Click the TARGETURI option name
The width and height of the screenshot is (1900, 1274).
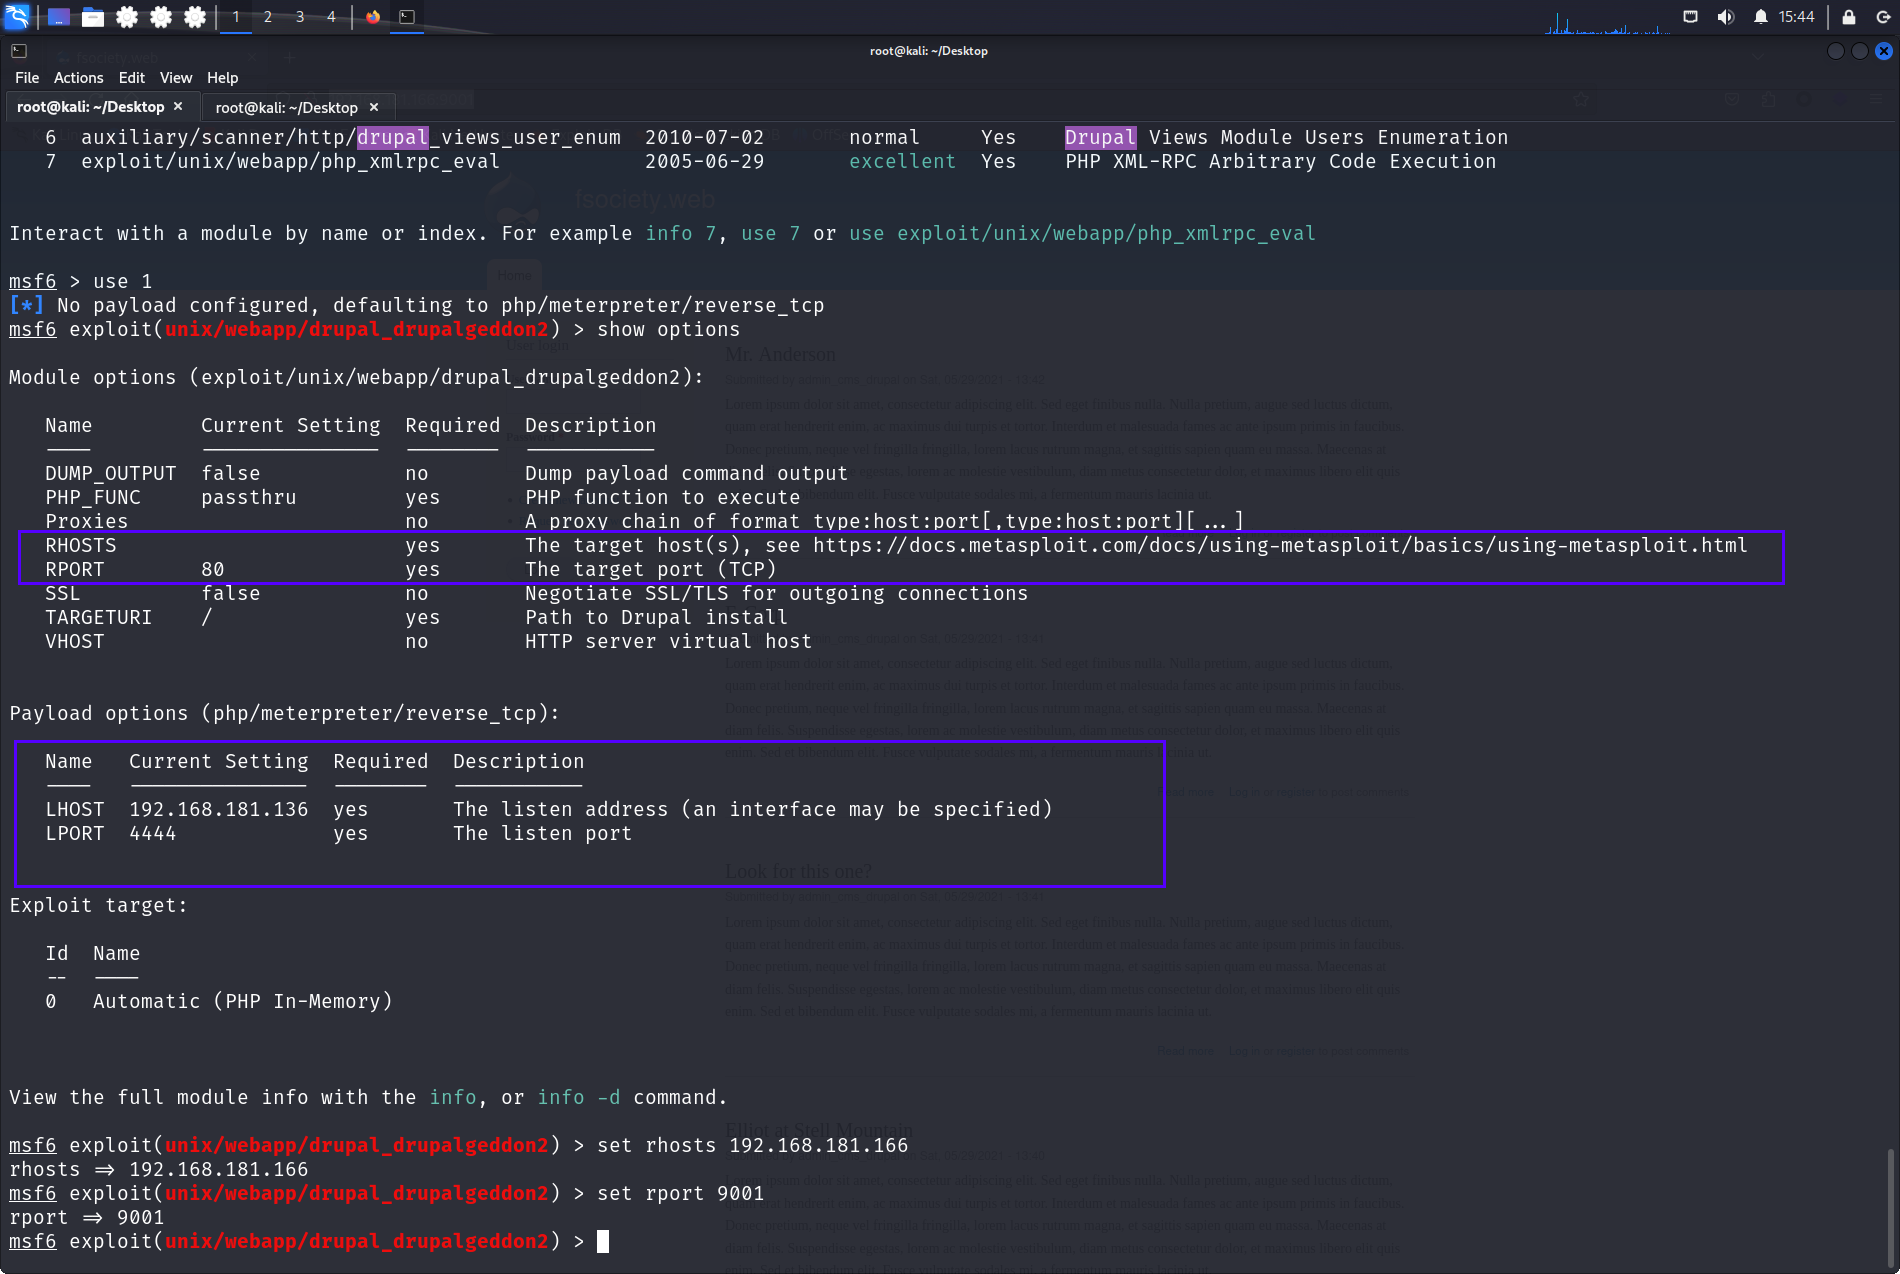coord(99,617)
